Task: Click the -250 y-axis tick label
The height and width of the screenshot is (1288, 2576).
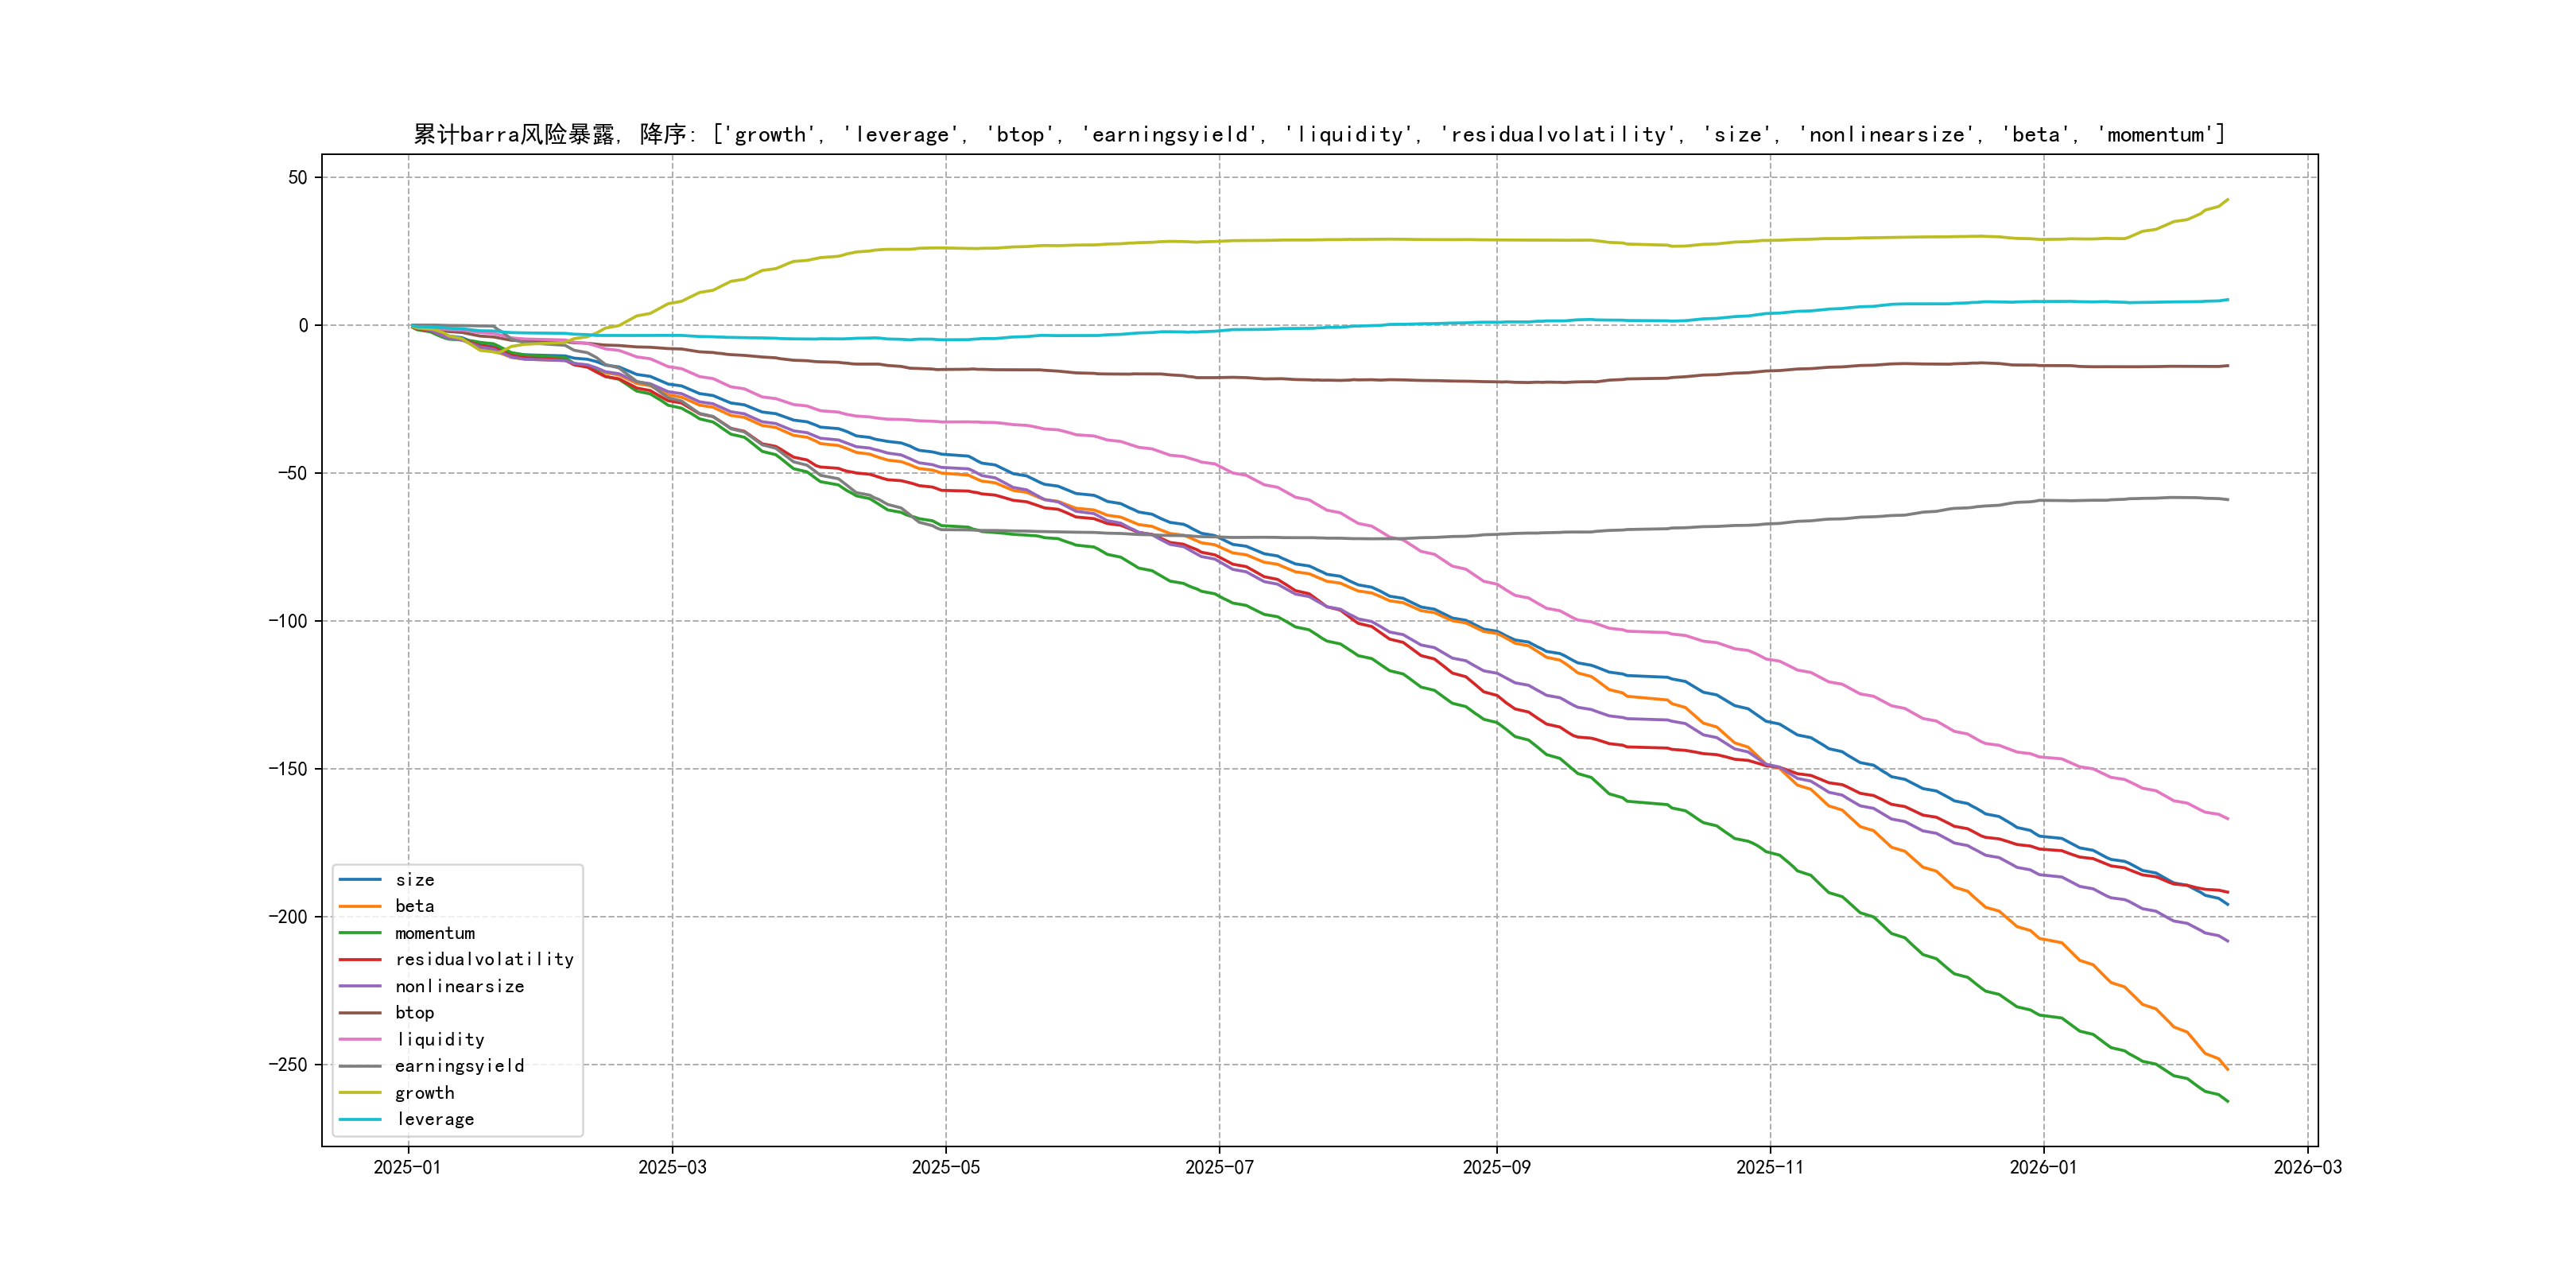Action: point(288,1065)
